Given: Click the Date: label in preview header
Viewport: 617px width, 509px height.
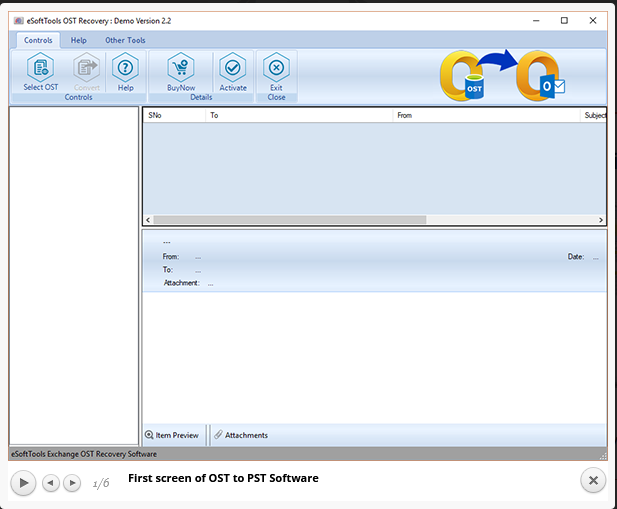Looking at the screenshot, I should pyautogui.click(x=576, y=257).
